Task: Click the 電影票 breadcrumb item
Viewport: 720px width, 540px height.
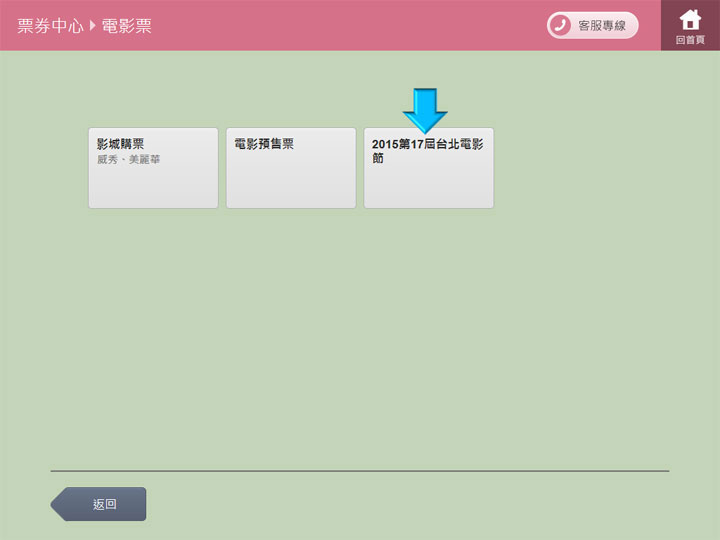Action: [x=127, y=26]
